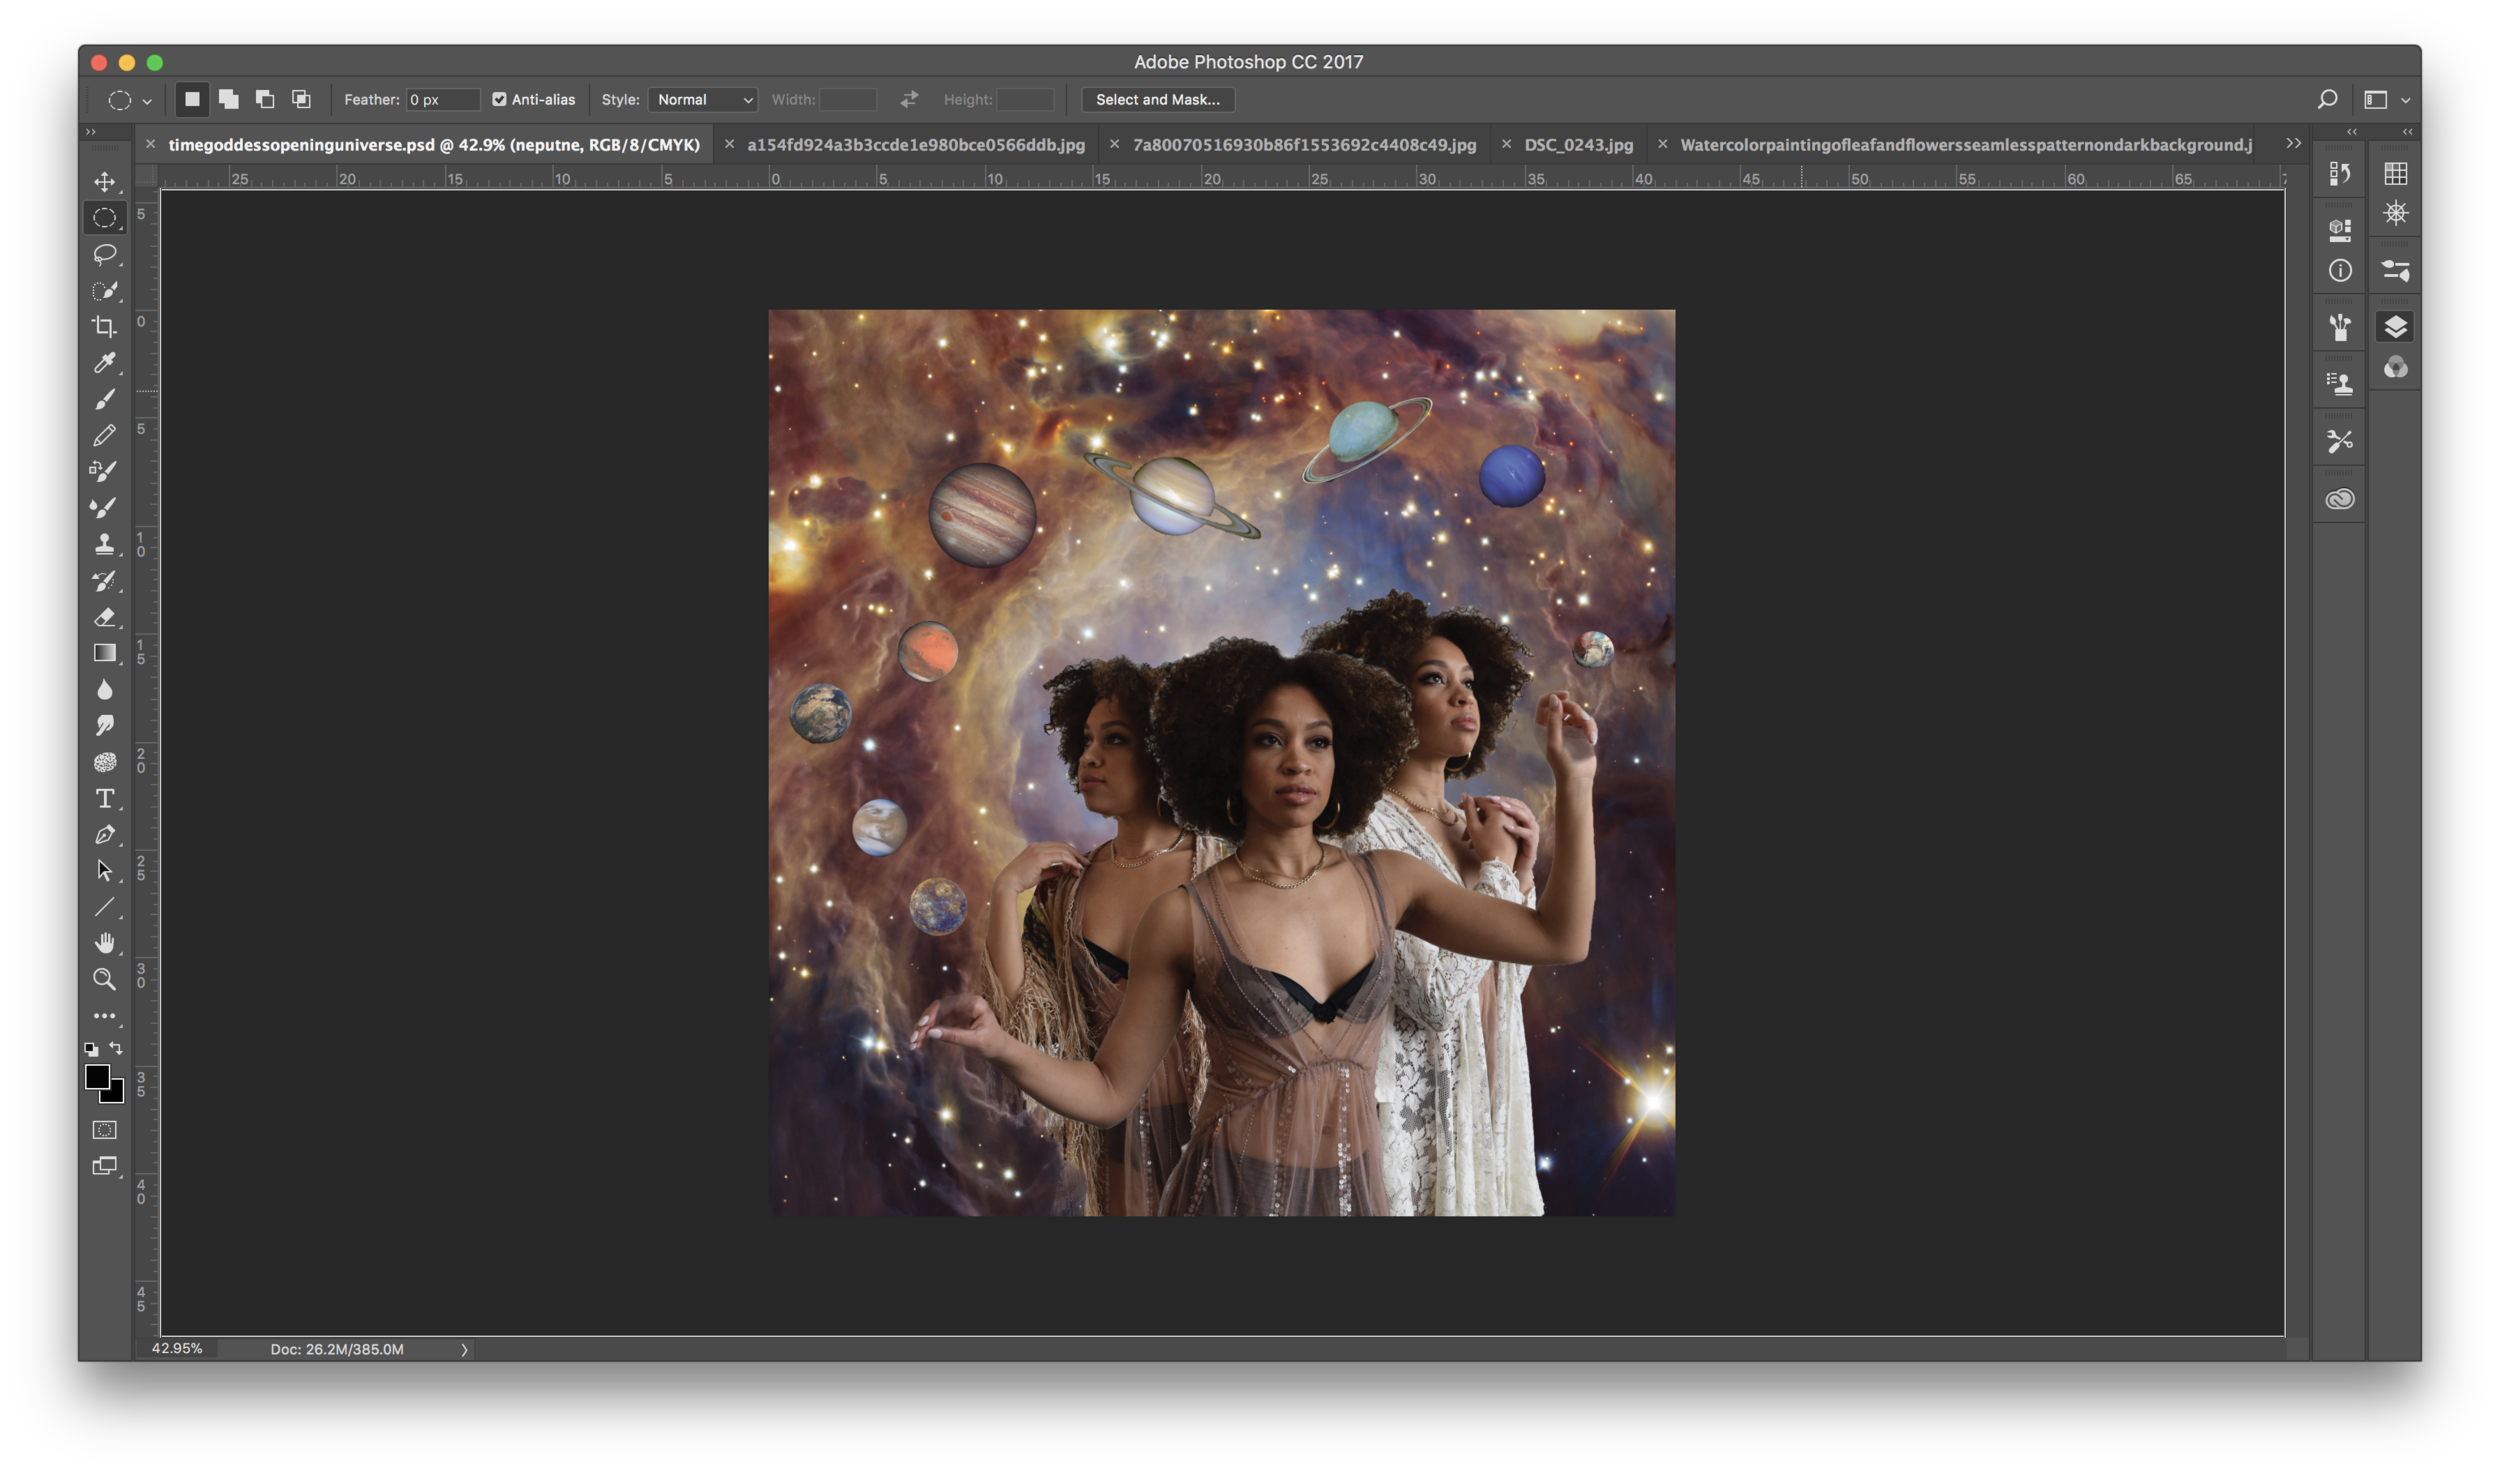This screenshot has width=2500, height=1473.
Task: Select the Pencil tool
Action: [104, 435]
